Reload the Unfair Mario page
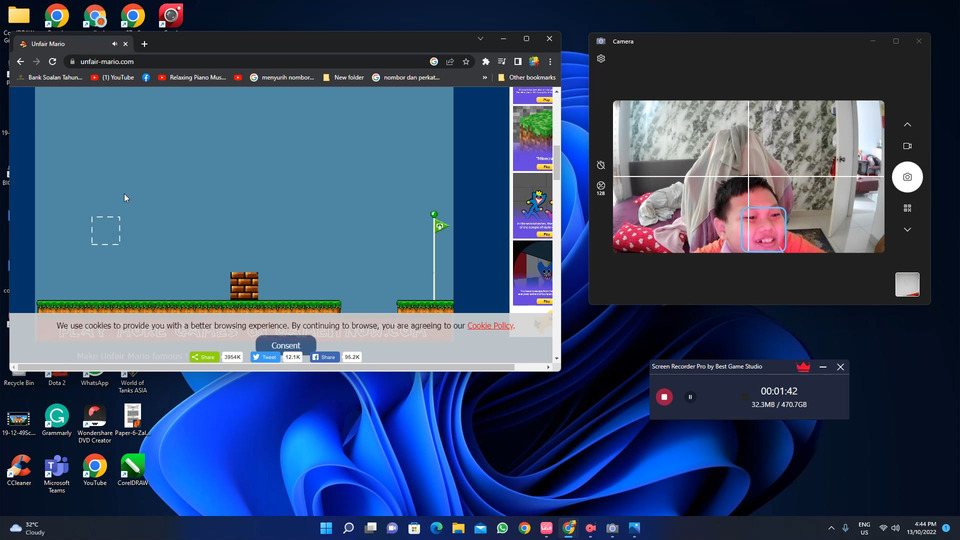This screenshot has width=960, height=540. click(53, 61)
